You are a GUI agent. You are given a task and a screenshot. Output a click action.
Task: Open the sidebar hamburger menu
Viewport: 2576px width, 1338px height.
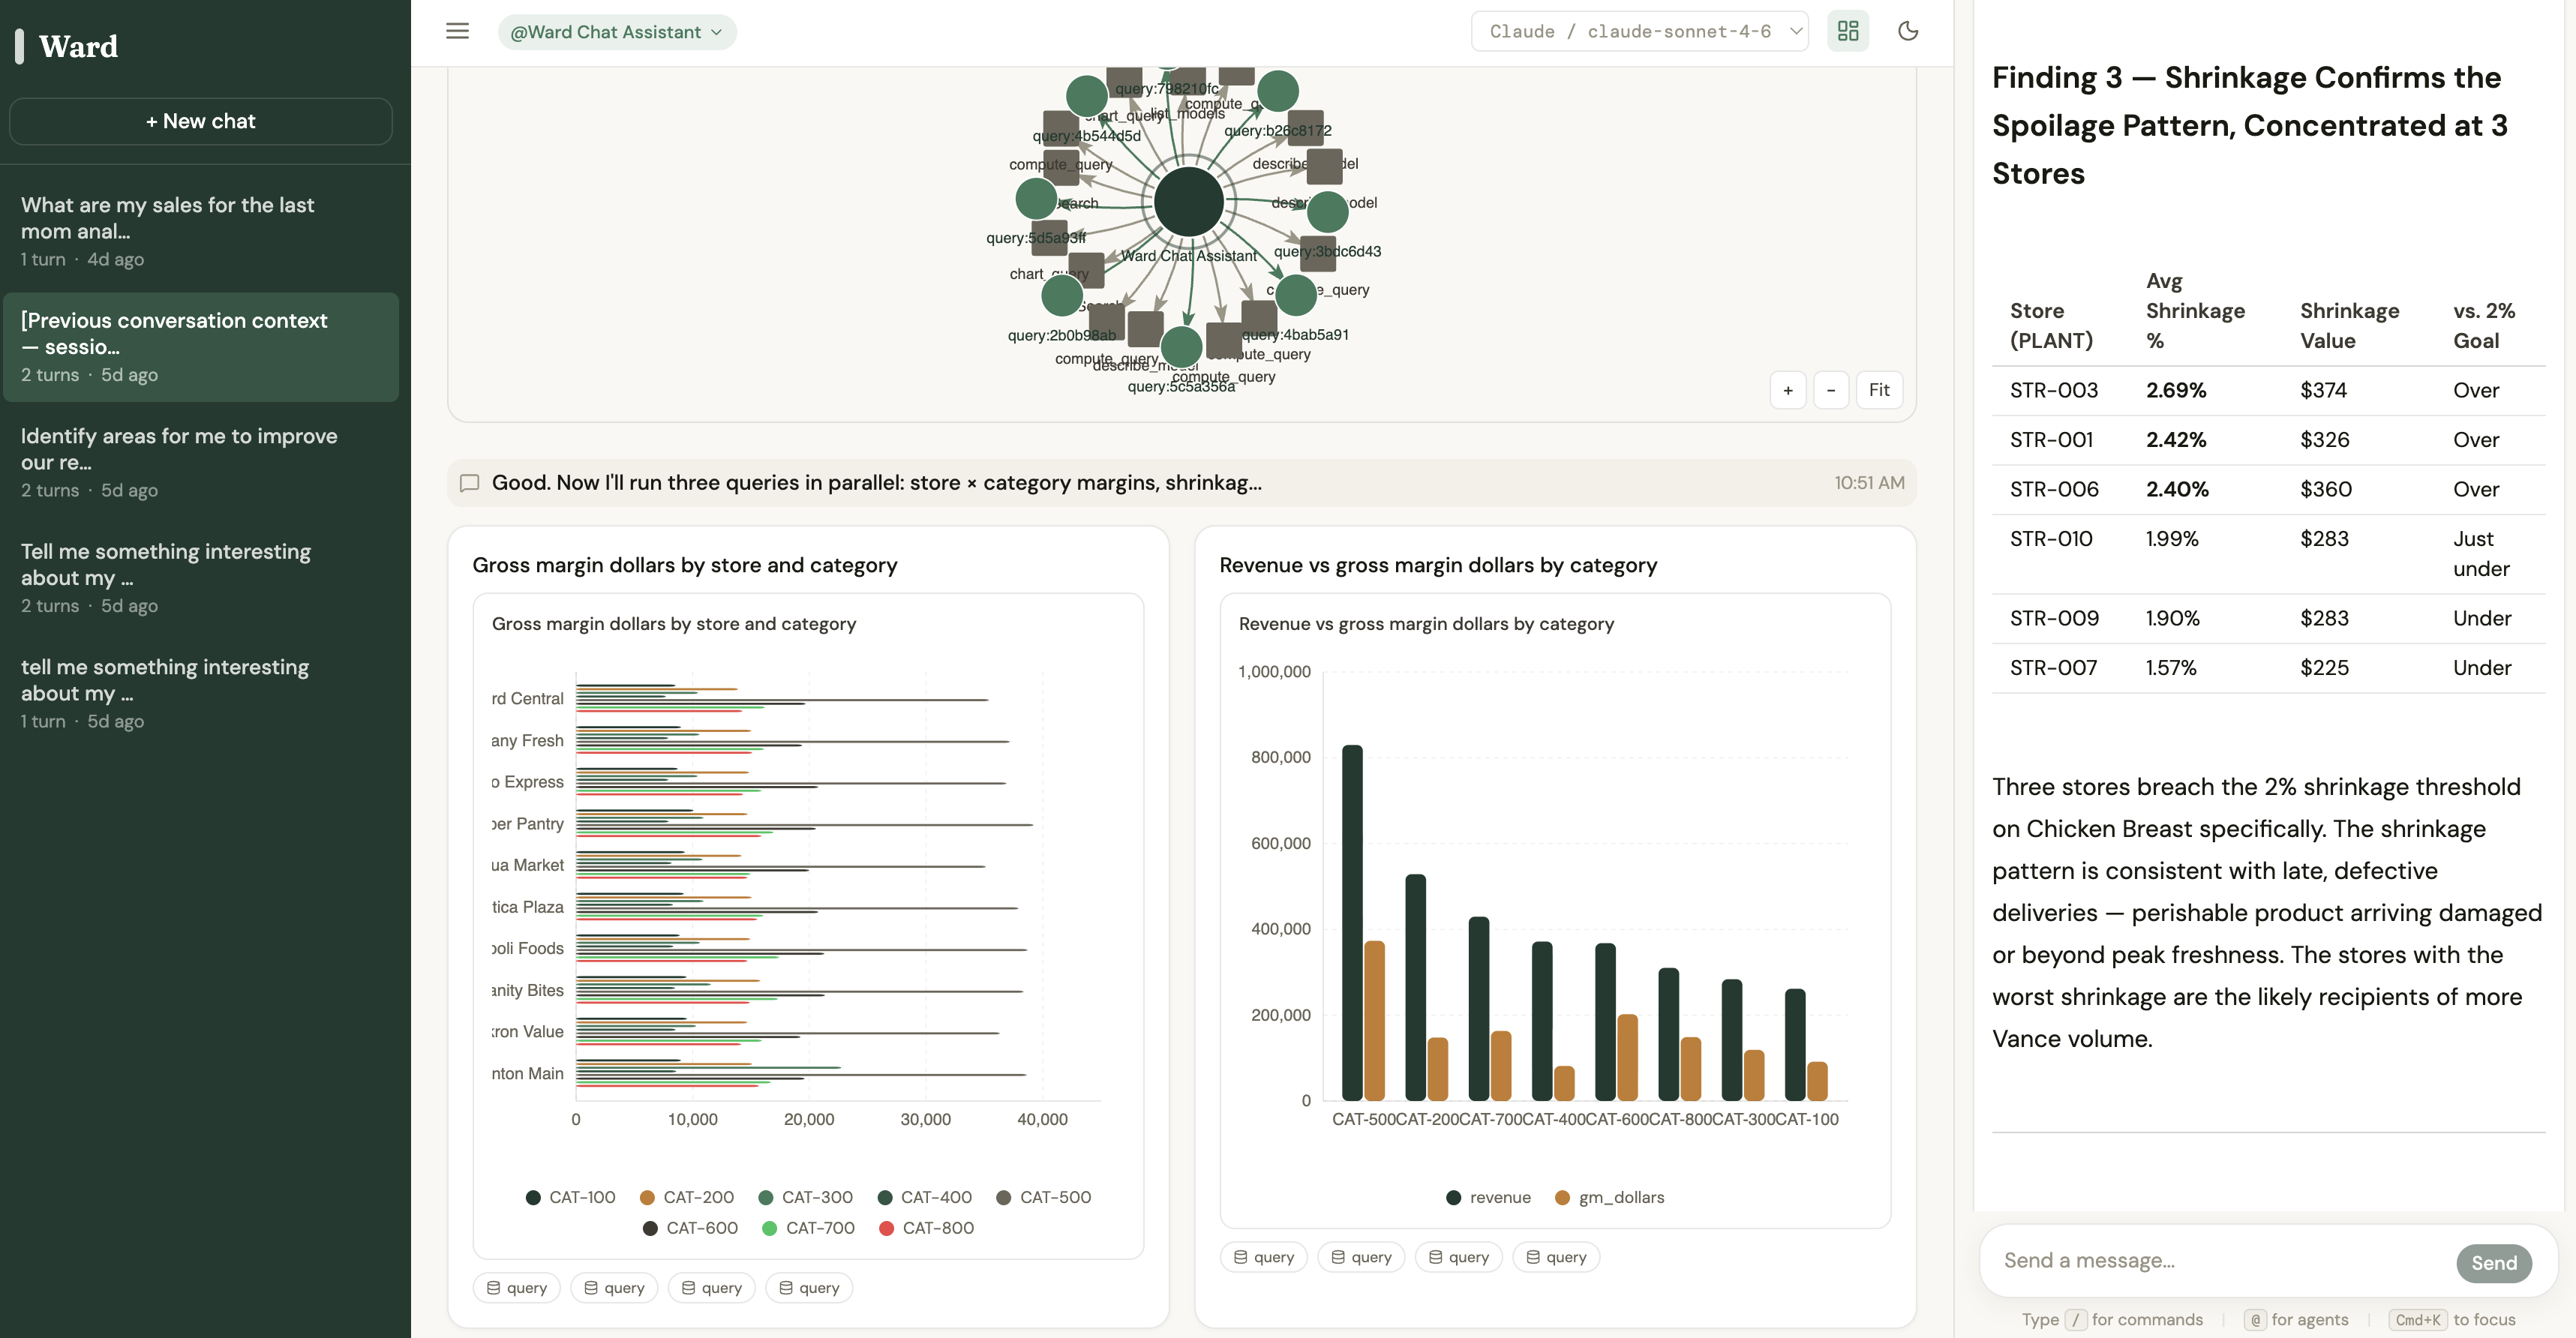tap(457, 31)
